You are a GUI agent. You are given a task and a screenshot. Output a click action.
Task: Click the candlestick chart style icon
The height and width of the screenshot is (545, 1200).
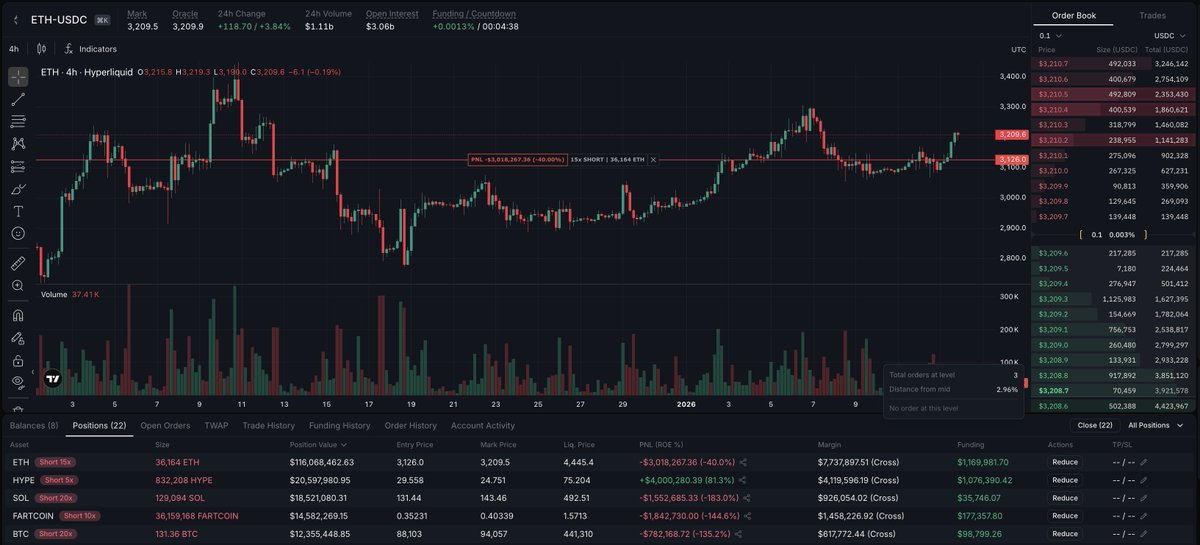41,48
